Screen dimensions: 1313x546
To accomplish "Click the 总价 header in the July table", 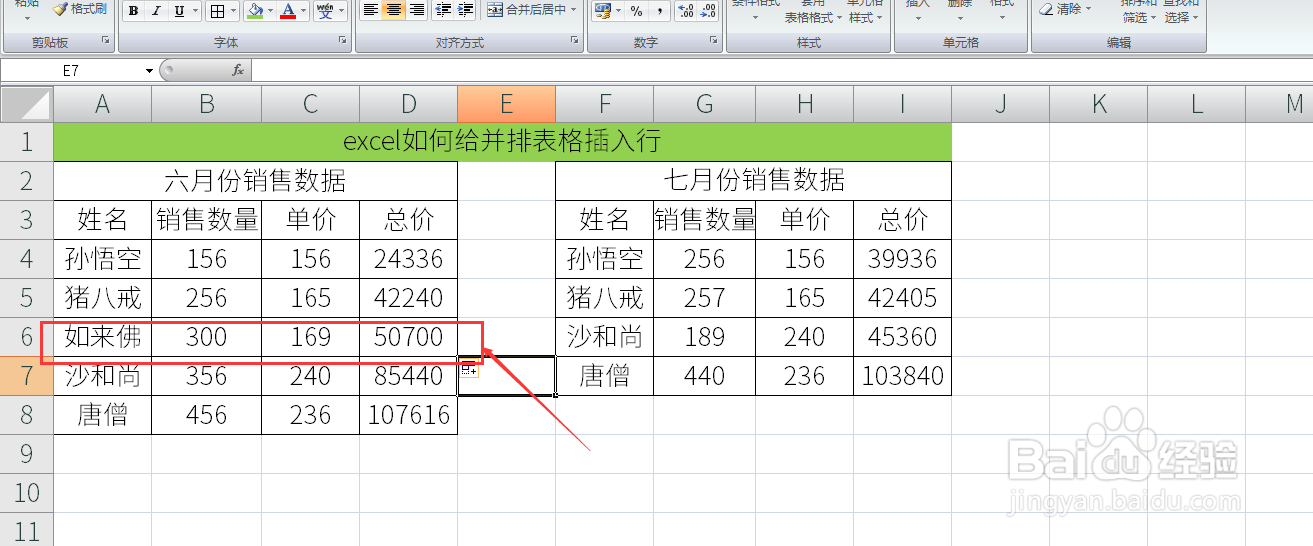I will 903,219.
